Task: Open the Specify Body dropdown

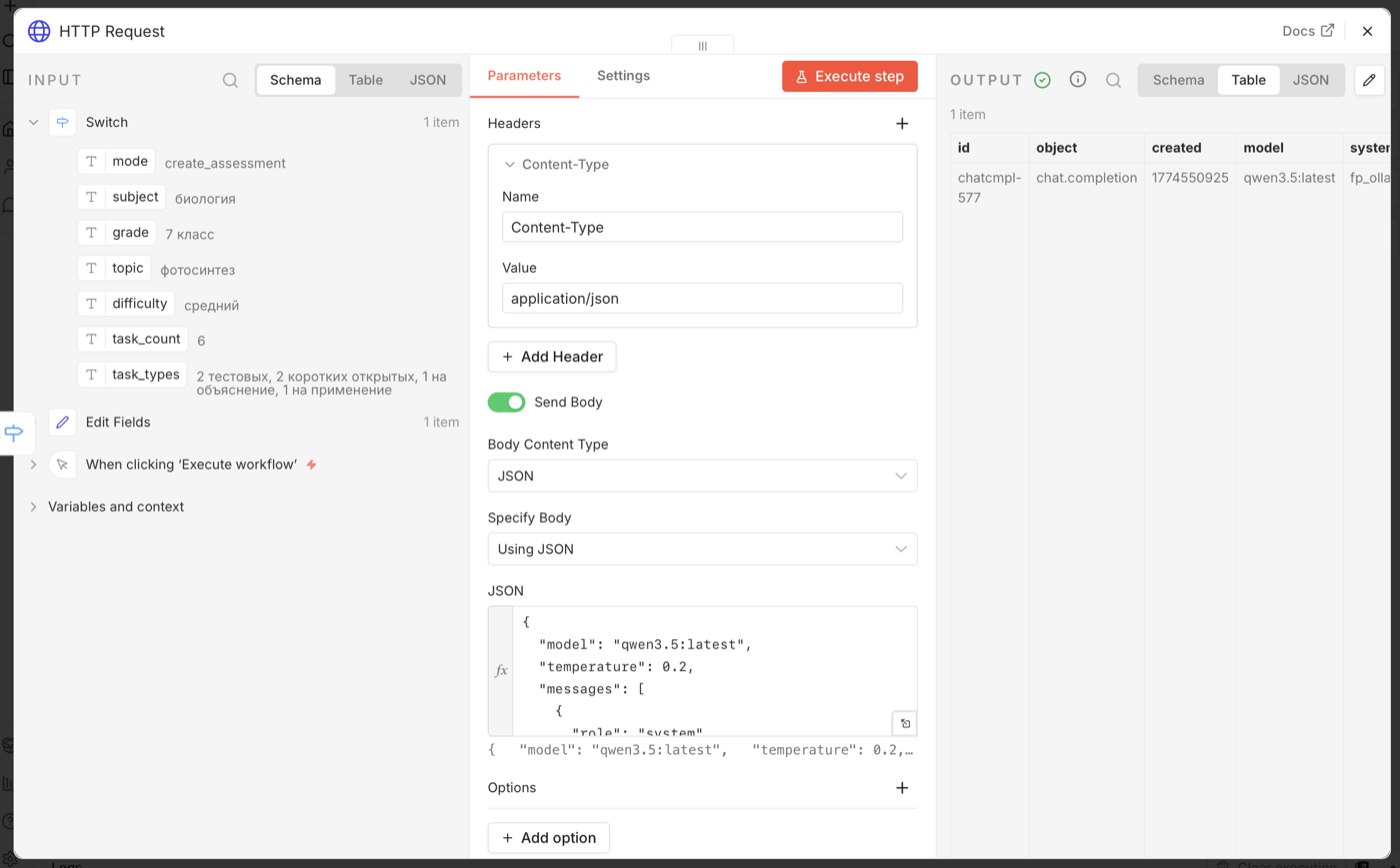Action: [702, 549]
